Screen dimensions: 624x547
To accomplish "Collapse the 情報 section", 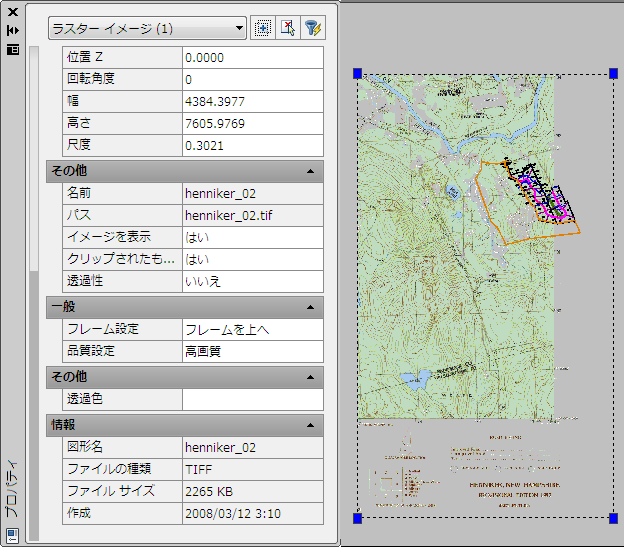I will 310,426.
